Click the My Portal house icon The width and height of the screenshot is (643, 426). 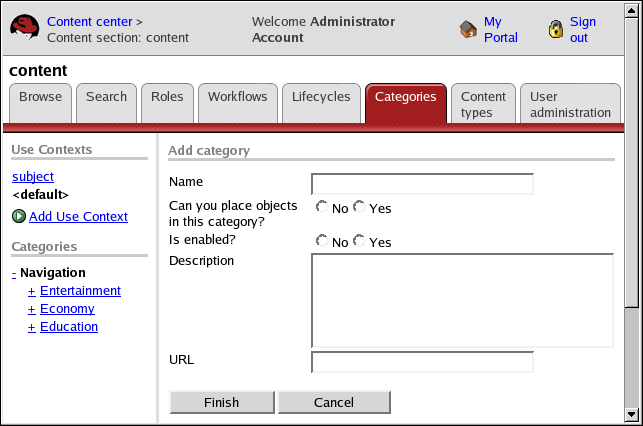(468, 30)
